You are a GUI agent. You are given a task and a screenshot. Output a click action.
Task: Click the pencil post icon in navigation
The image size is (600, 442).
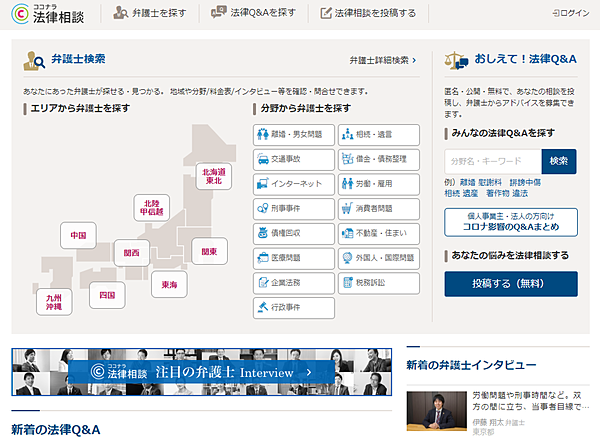326,13
